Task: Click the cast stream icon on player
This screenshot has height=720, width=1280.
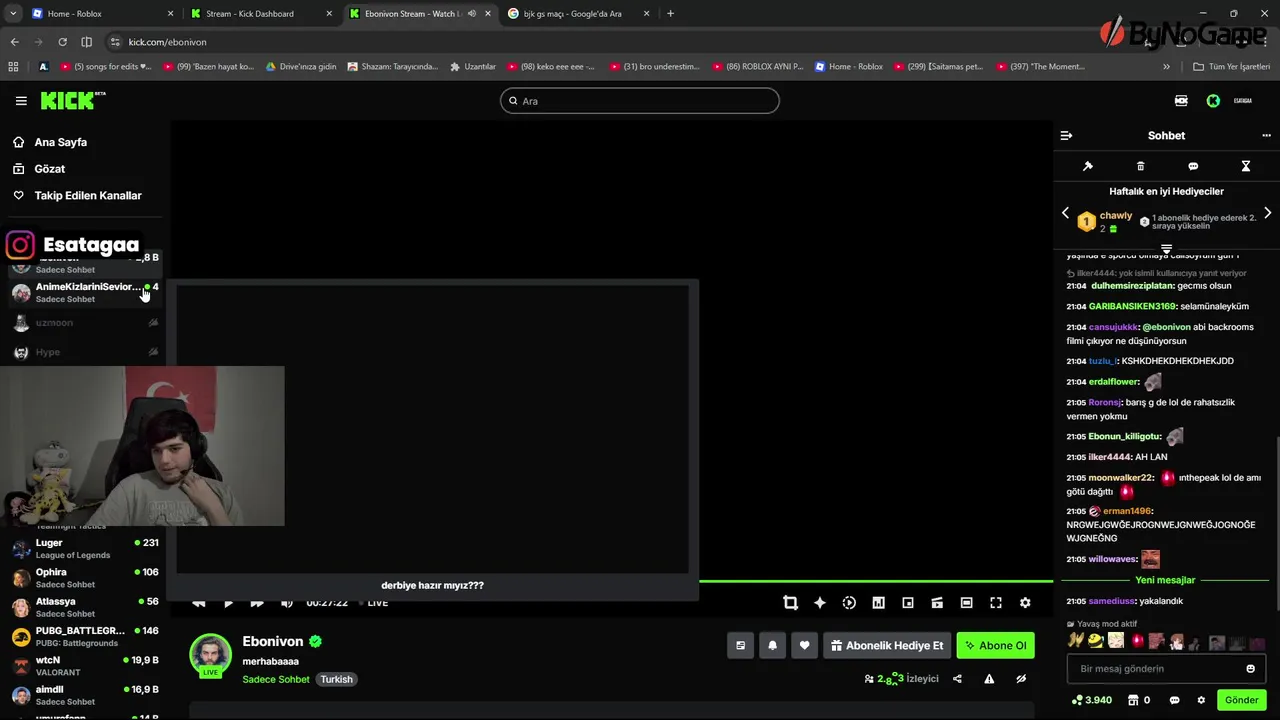Action: tap(937, 603)
